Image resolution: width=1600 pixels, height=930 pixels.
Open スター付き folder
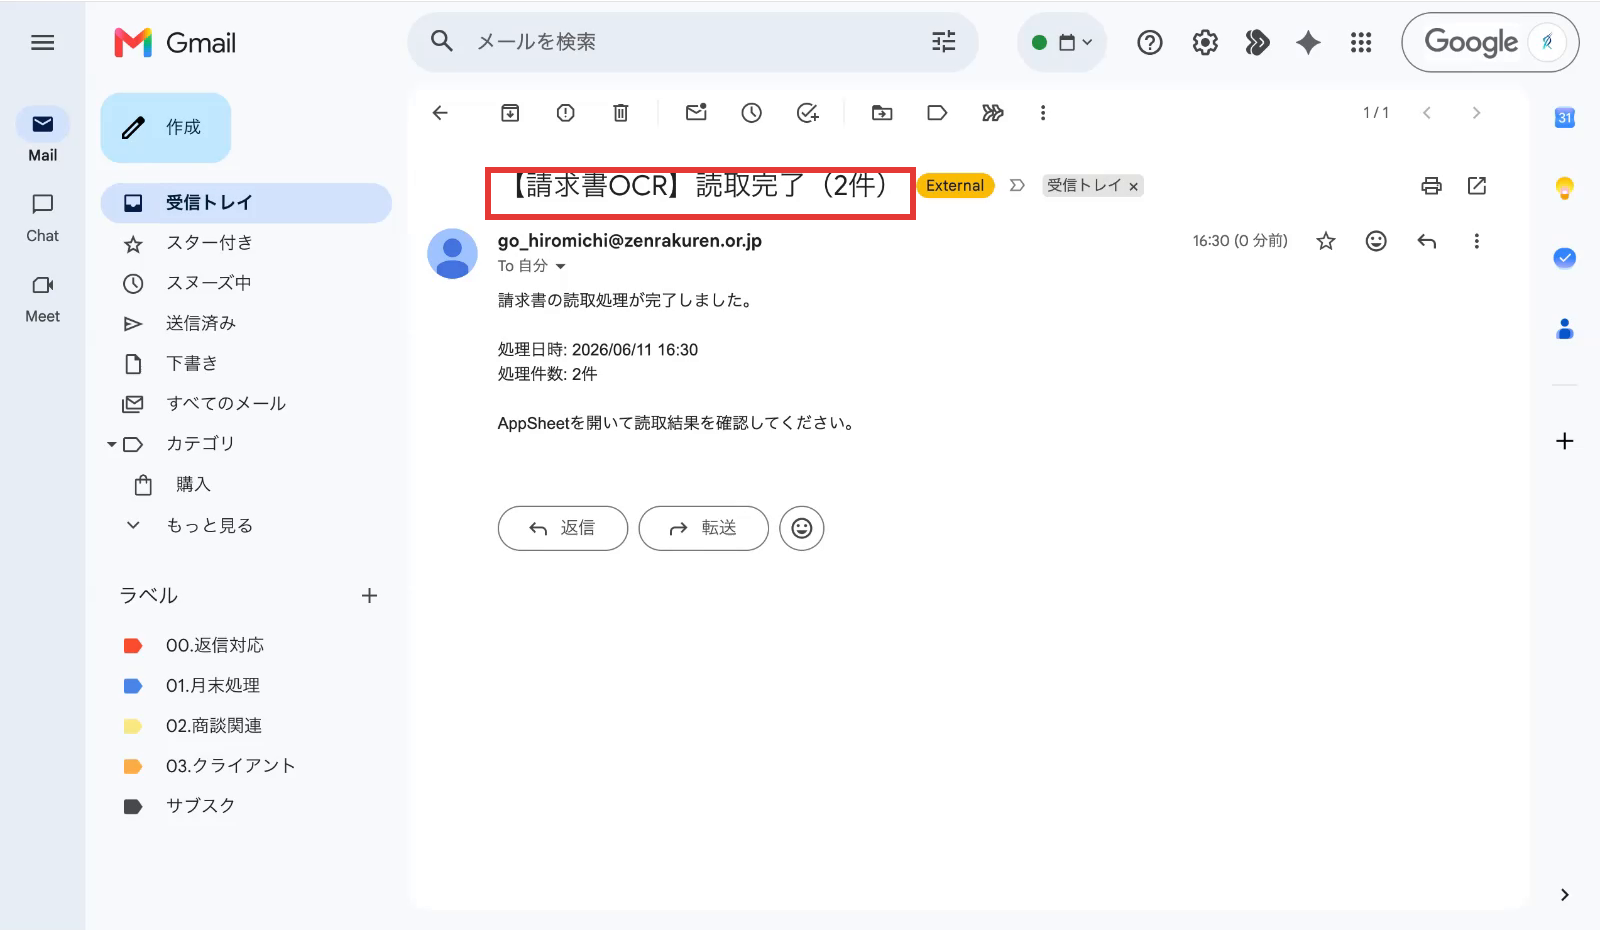[246, 243]
